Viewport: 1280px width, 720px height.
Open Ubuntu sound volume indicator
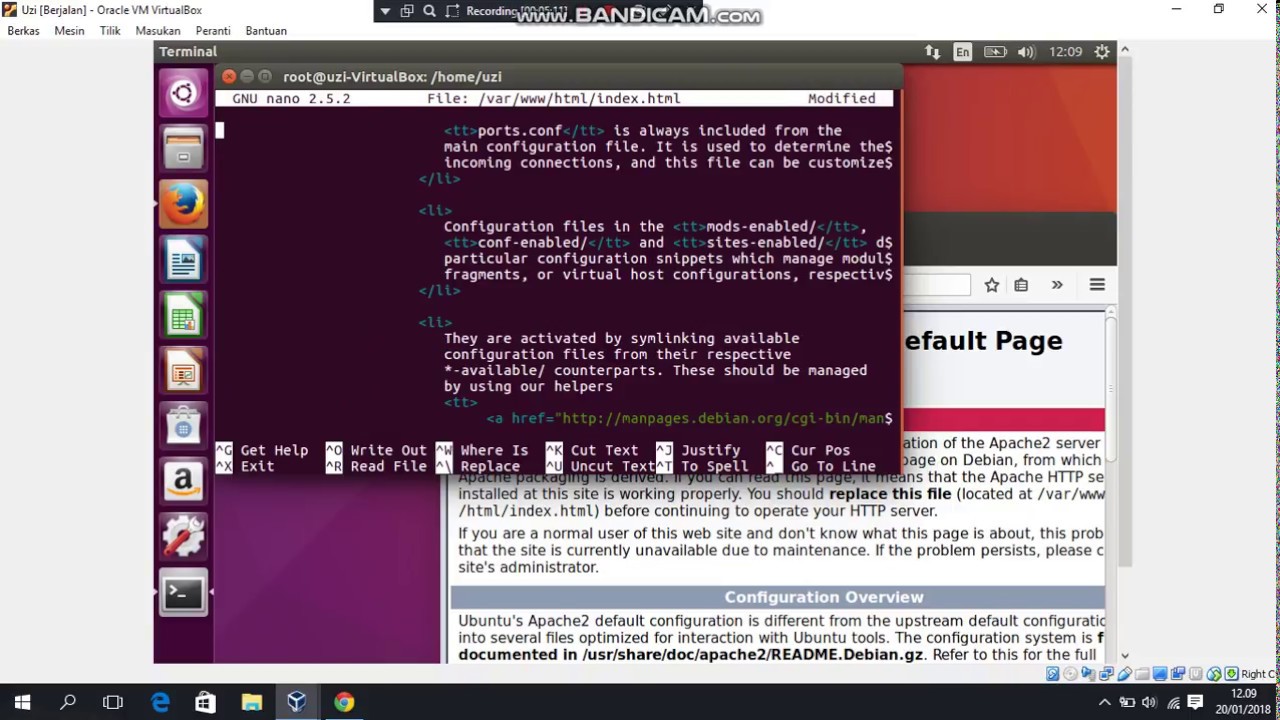click(1026, 51)
